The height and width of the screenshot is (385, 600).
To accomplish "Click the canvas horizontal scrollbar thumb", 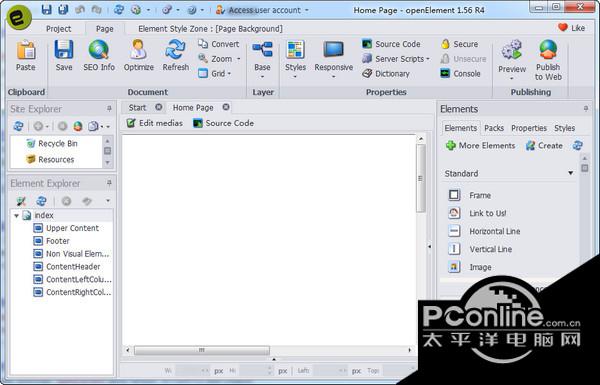I will [202, 350].
